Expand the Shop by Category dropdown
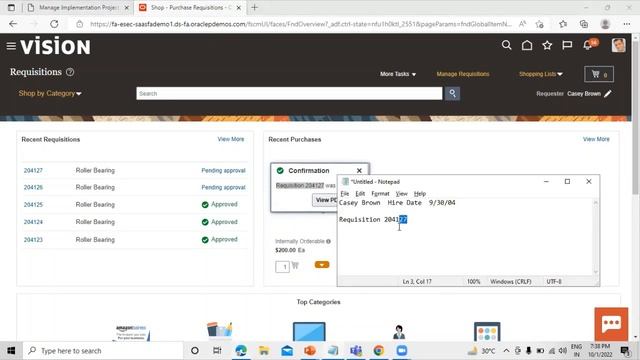640x360 pixels. click(50, 93)
